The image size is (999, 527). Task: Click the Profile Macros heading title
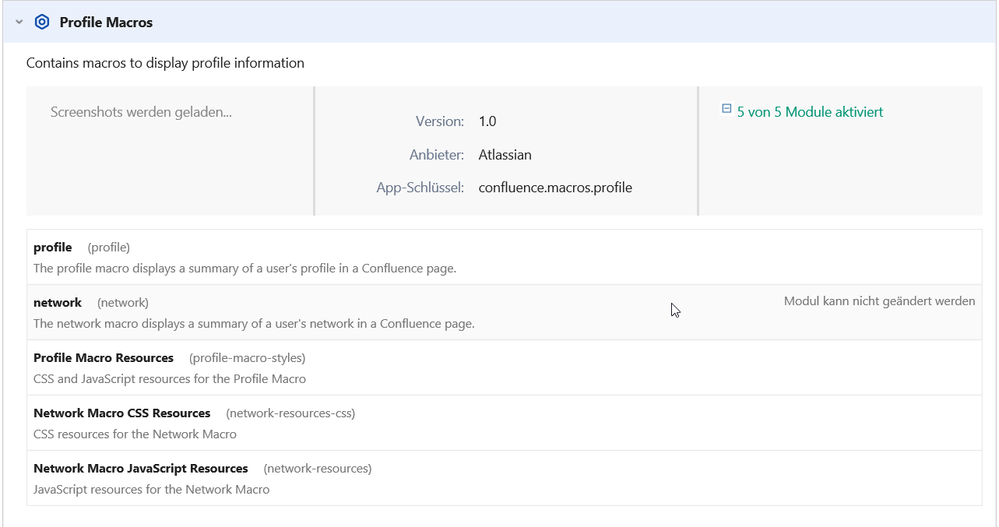click(x=106, y=22)
